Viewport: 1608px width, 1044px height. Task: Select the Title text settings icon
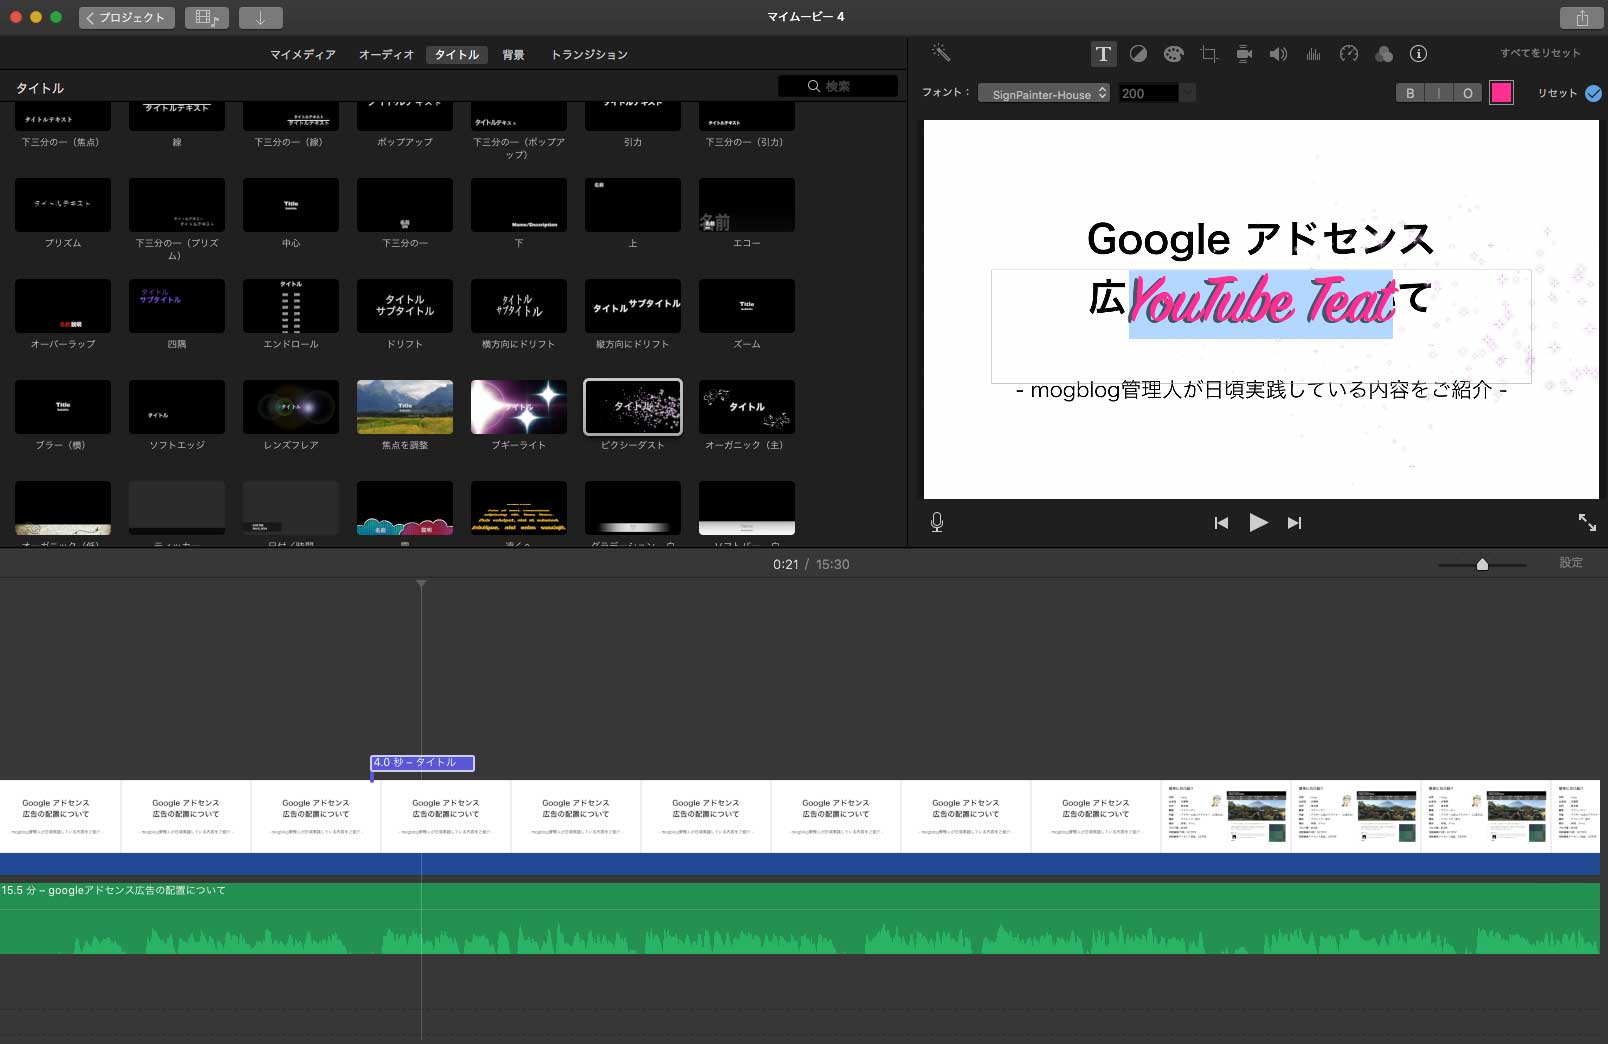point(1103,54)
